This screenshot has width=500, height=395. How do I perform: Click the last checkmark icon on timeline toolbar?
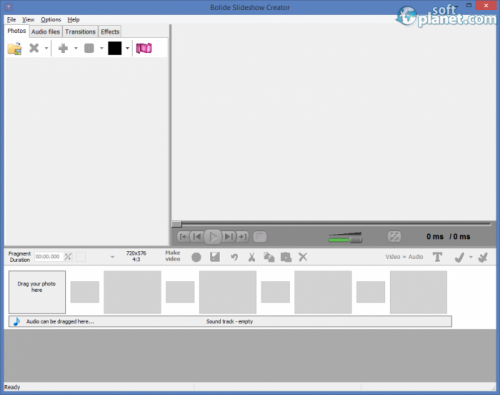[x=483, y=257]
